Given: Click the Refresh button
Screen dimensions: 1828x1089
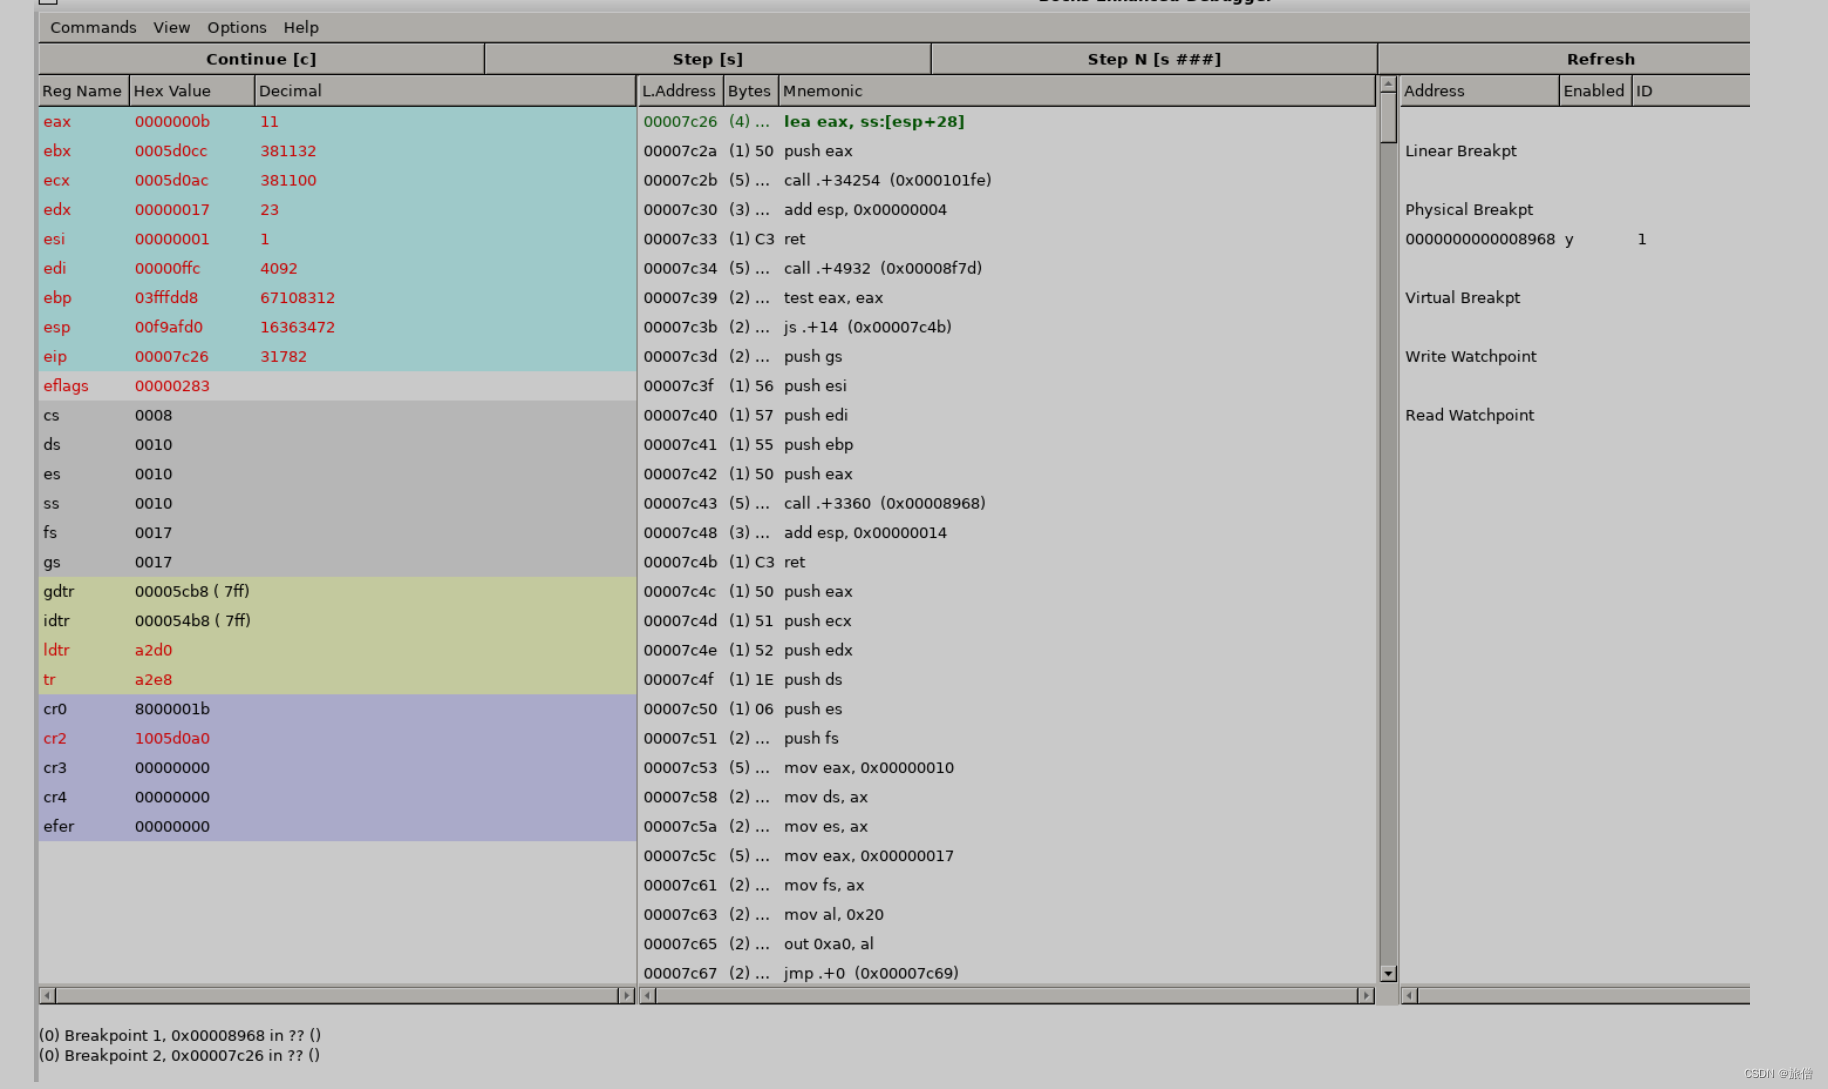Looking at the screenshot, I should (x=1564, y=59).
